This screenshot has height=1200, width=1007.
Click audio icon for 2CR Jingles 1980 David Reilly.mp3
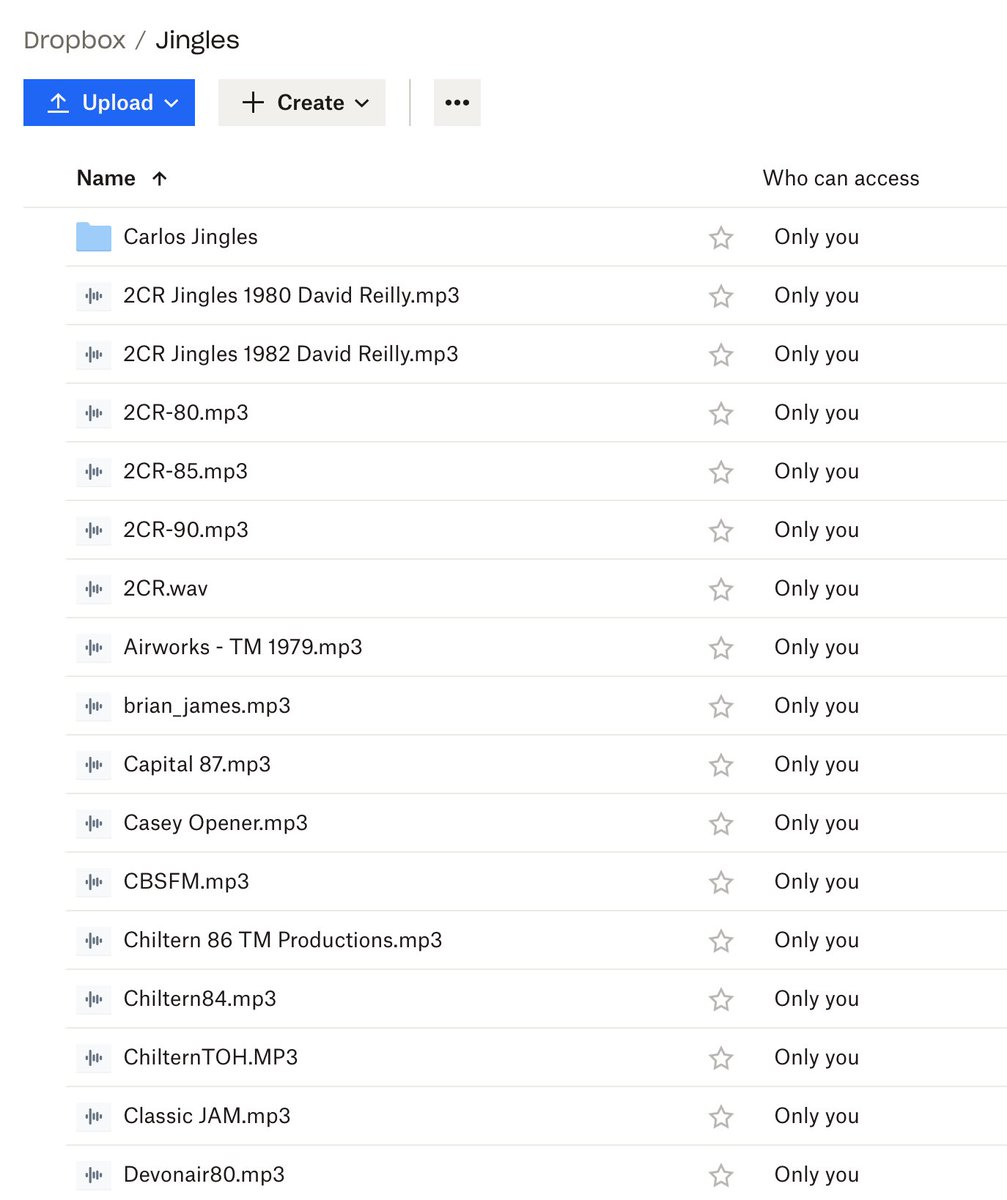(94, 296)
